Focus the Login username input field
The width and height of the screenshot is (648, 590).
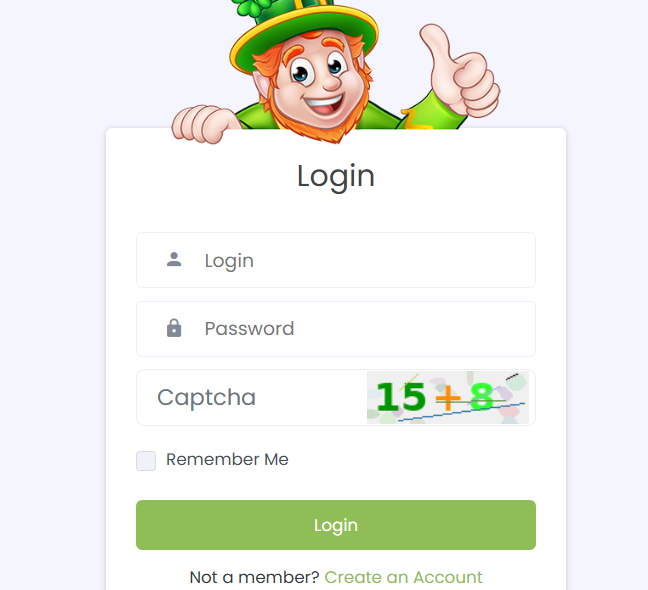click(x=360, y=260)
